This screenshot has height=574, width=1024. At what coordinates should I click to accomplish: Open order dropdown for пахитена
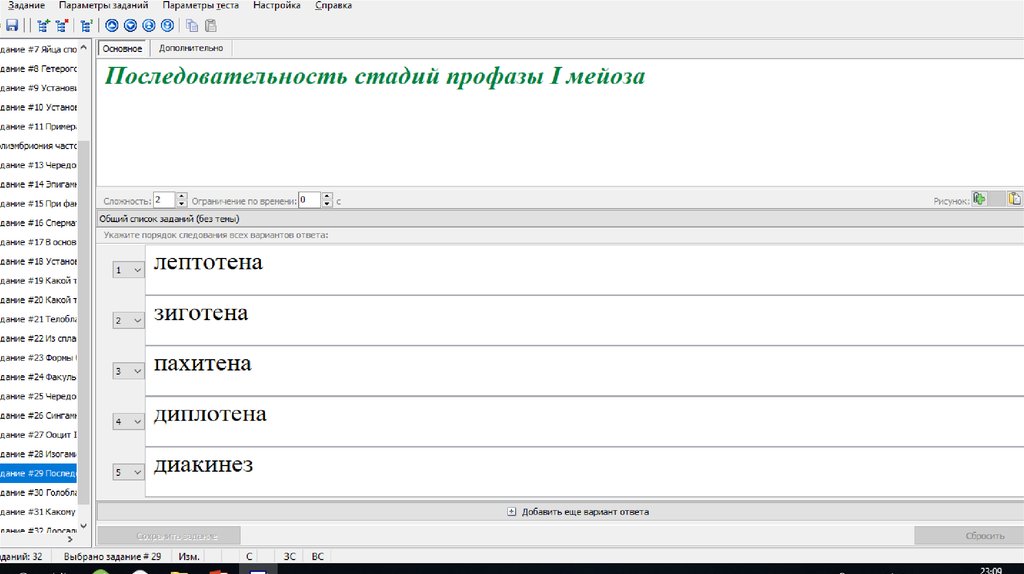click(129, 371)
